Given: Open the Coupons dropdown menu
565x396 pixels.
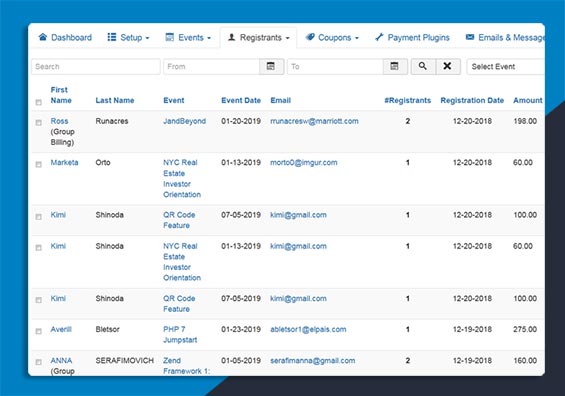Looking at the screenshot, I should (332, 37).
